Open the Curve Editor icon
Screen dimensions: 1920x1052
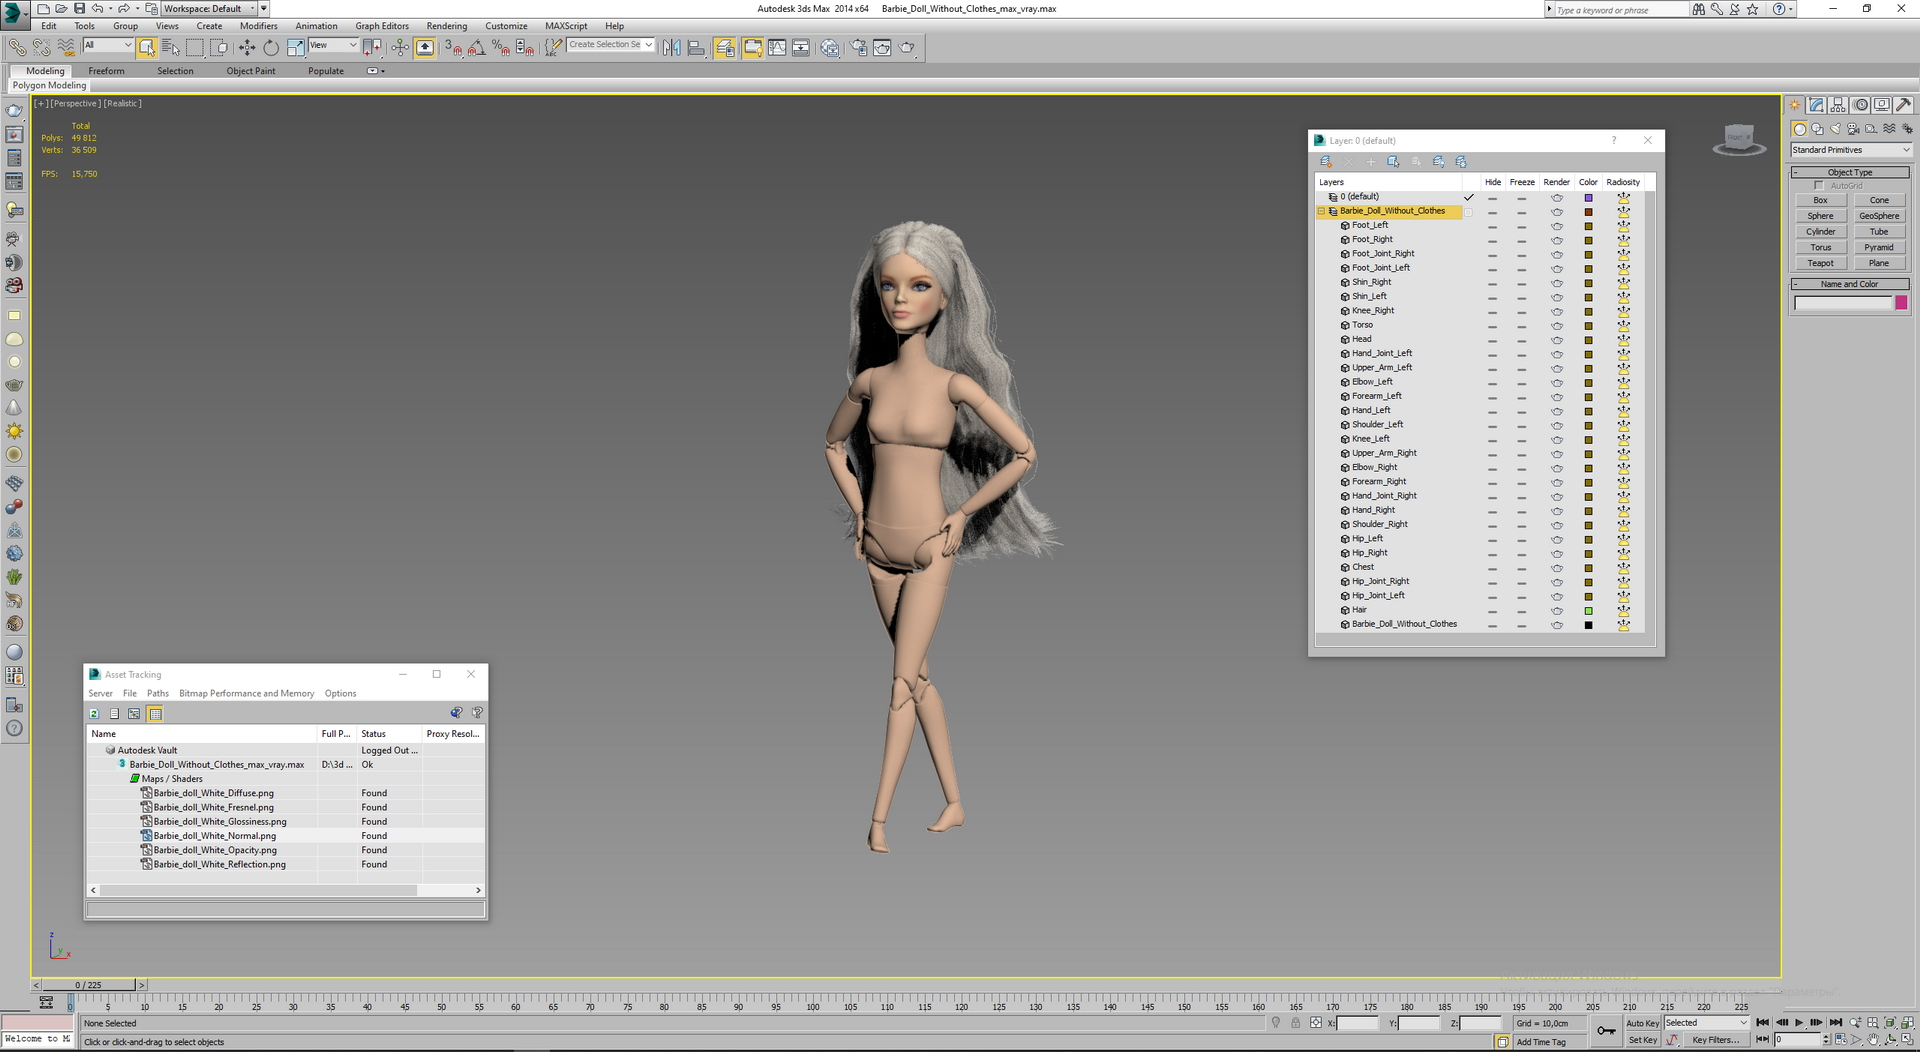(777, 47)
